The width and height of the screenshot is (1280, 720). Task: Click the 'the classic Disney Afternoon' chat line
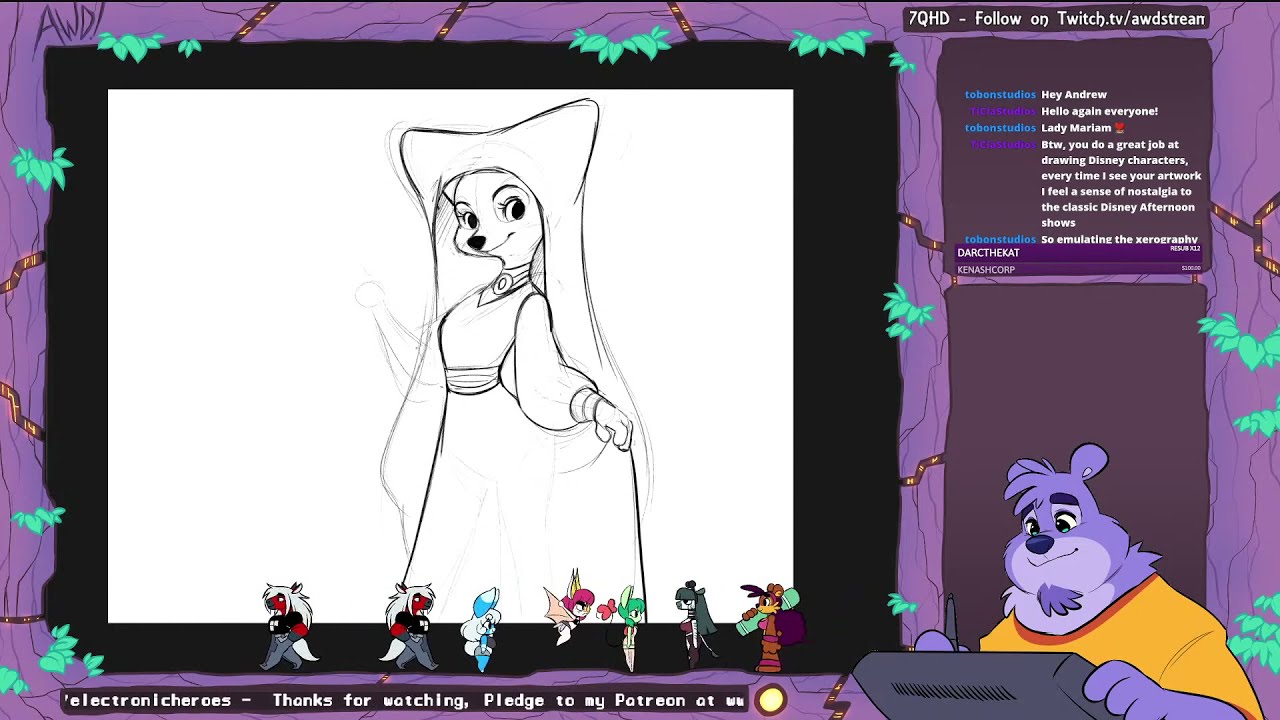[1118, 207]
